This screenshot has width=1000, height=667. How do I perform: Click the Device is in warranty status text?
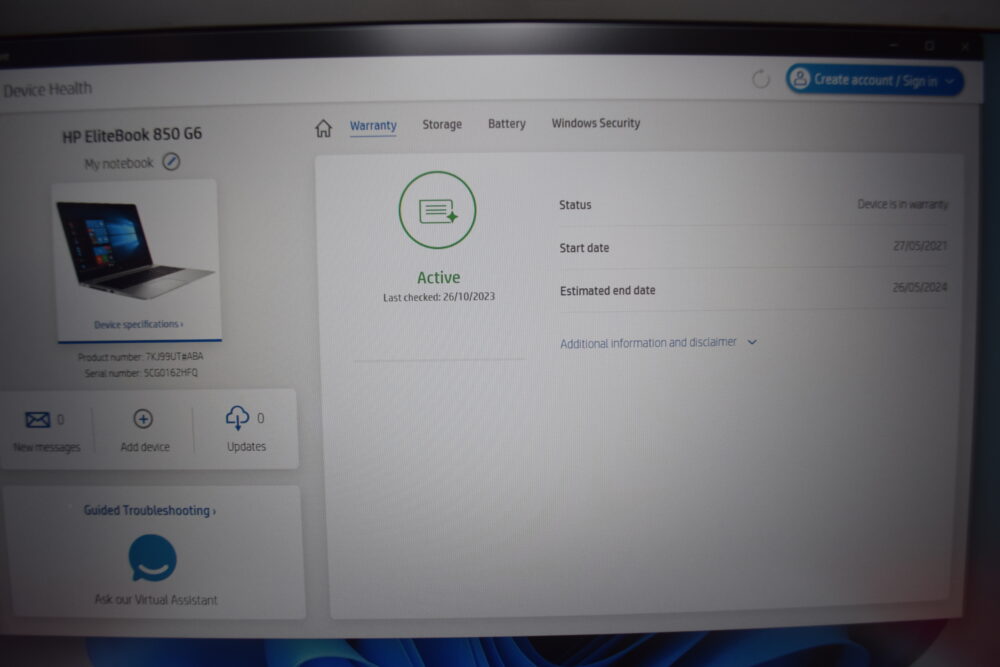pyautogui.click(x=902, y=204)
